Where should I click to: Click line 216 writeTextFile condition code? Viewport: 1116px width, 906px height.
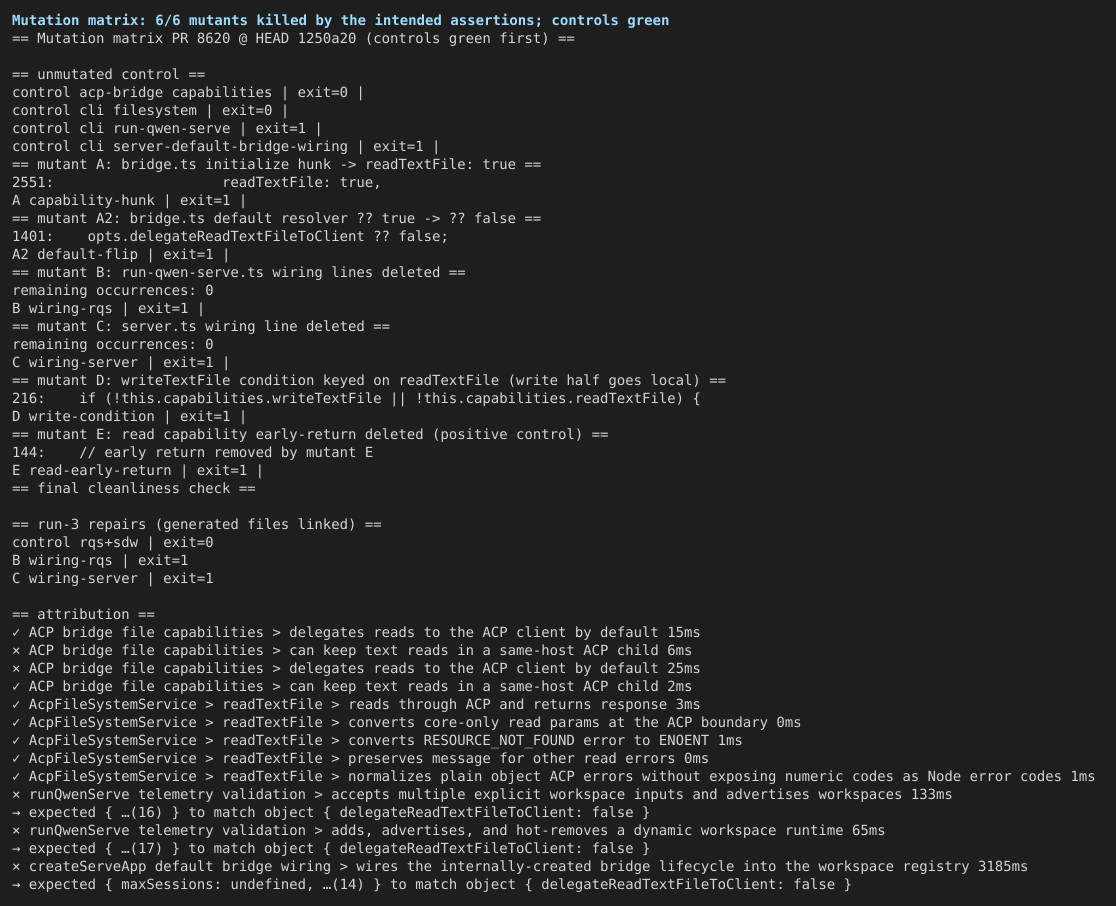(x=356, y=398)
